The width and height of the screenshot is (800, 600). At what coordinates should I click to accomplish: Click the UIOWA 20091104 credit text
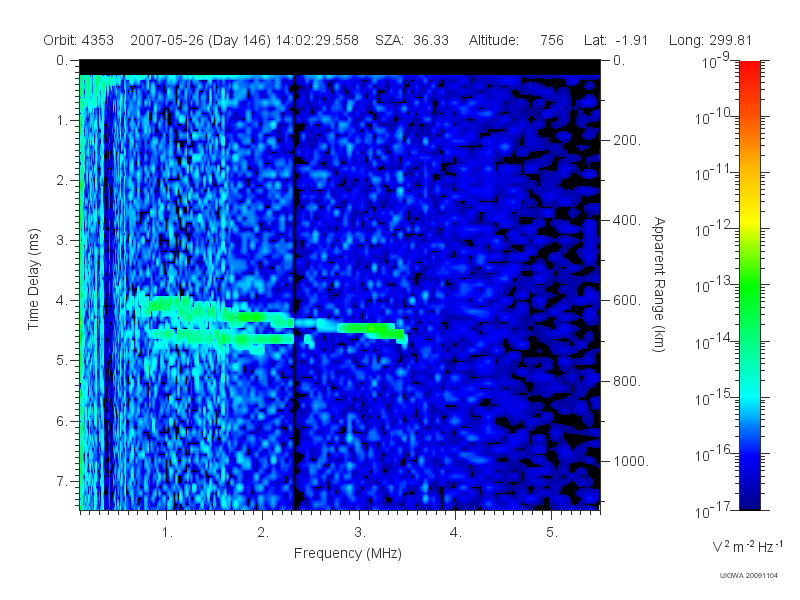click(748, 576)
